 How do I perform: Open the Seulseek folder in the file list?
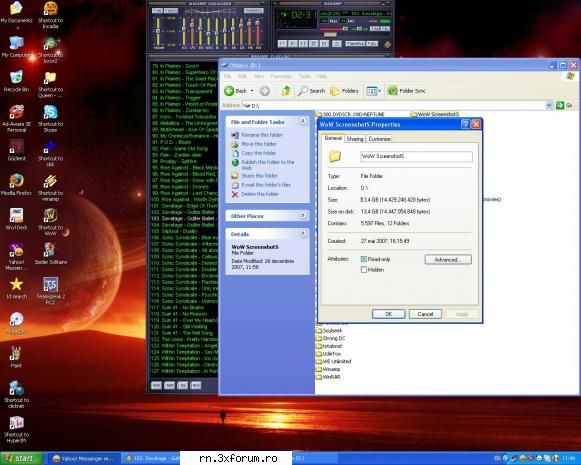coord(329,331)
